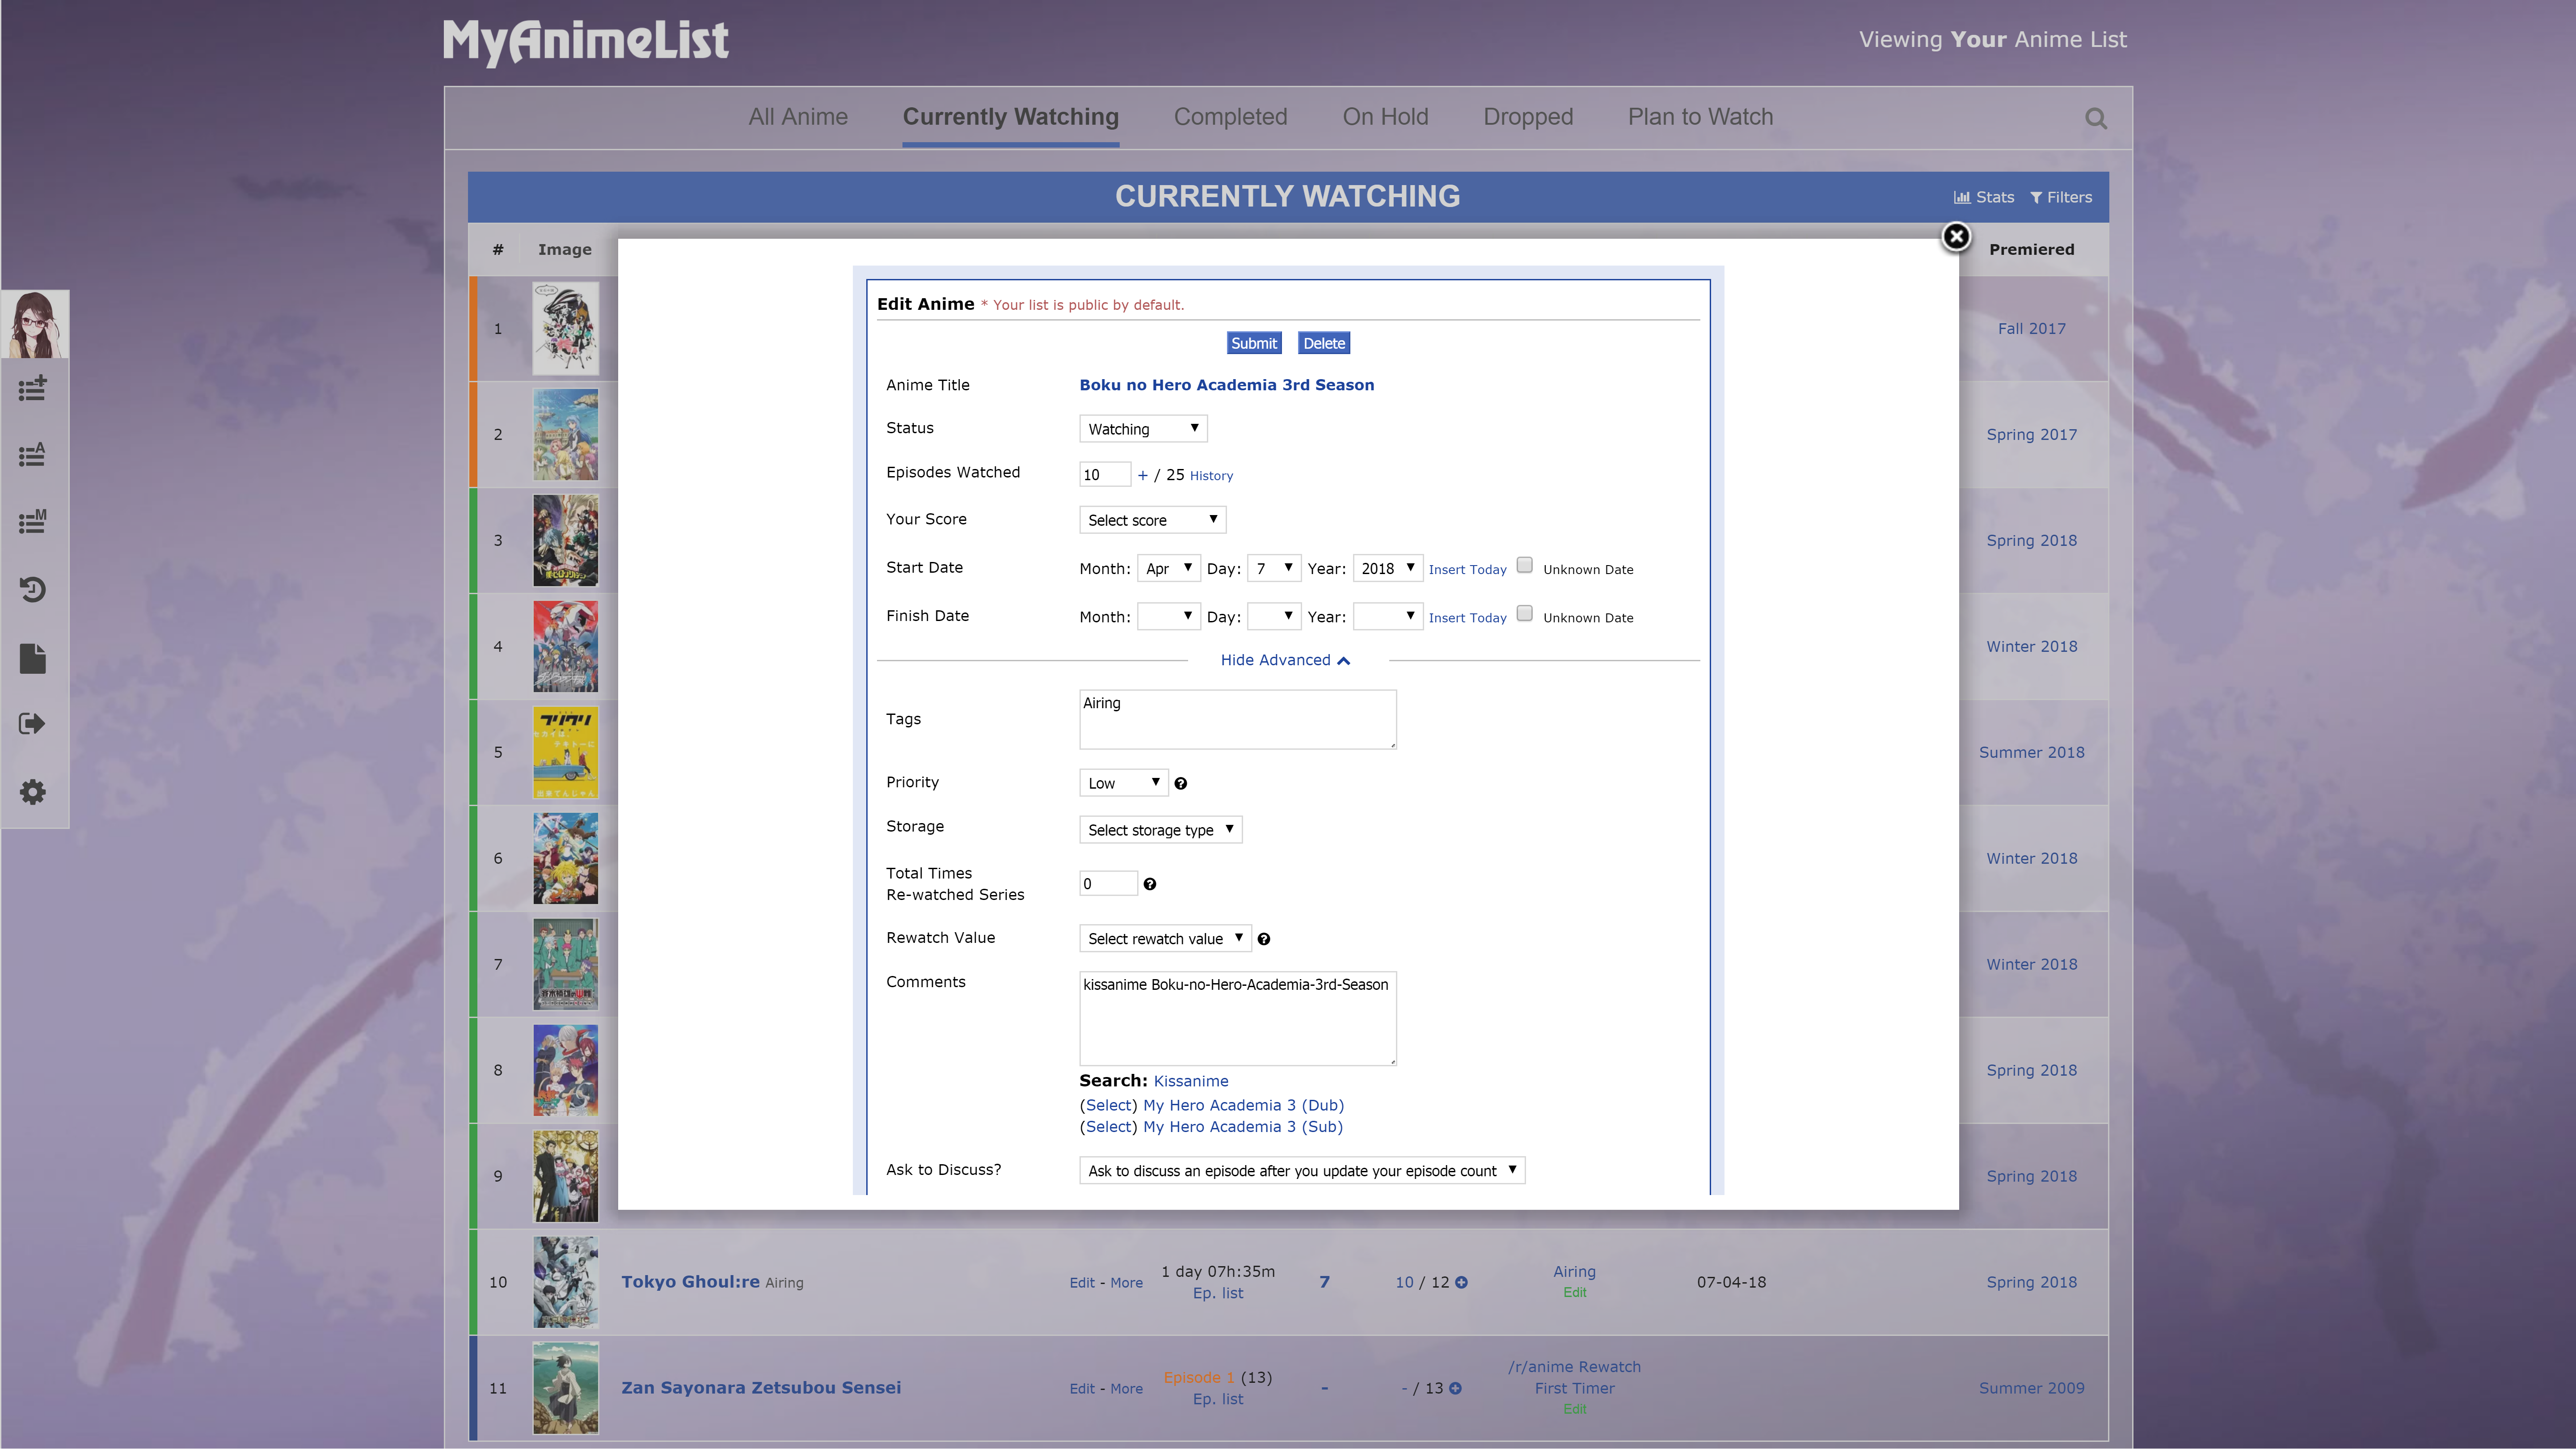This screenshot has width=2576, height=1449.
Task: Open the Status dropdown
Action: click(1143, 429)
